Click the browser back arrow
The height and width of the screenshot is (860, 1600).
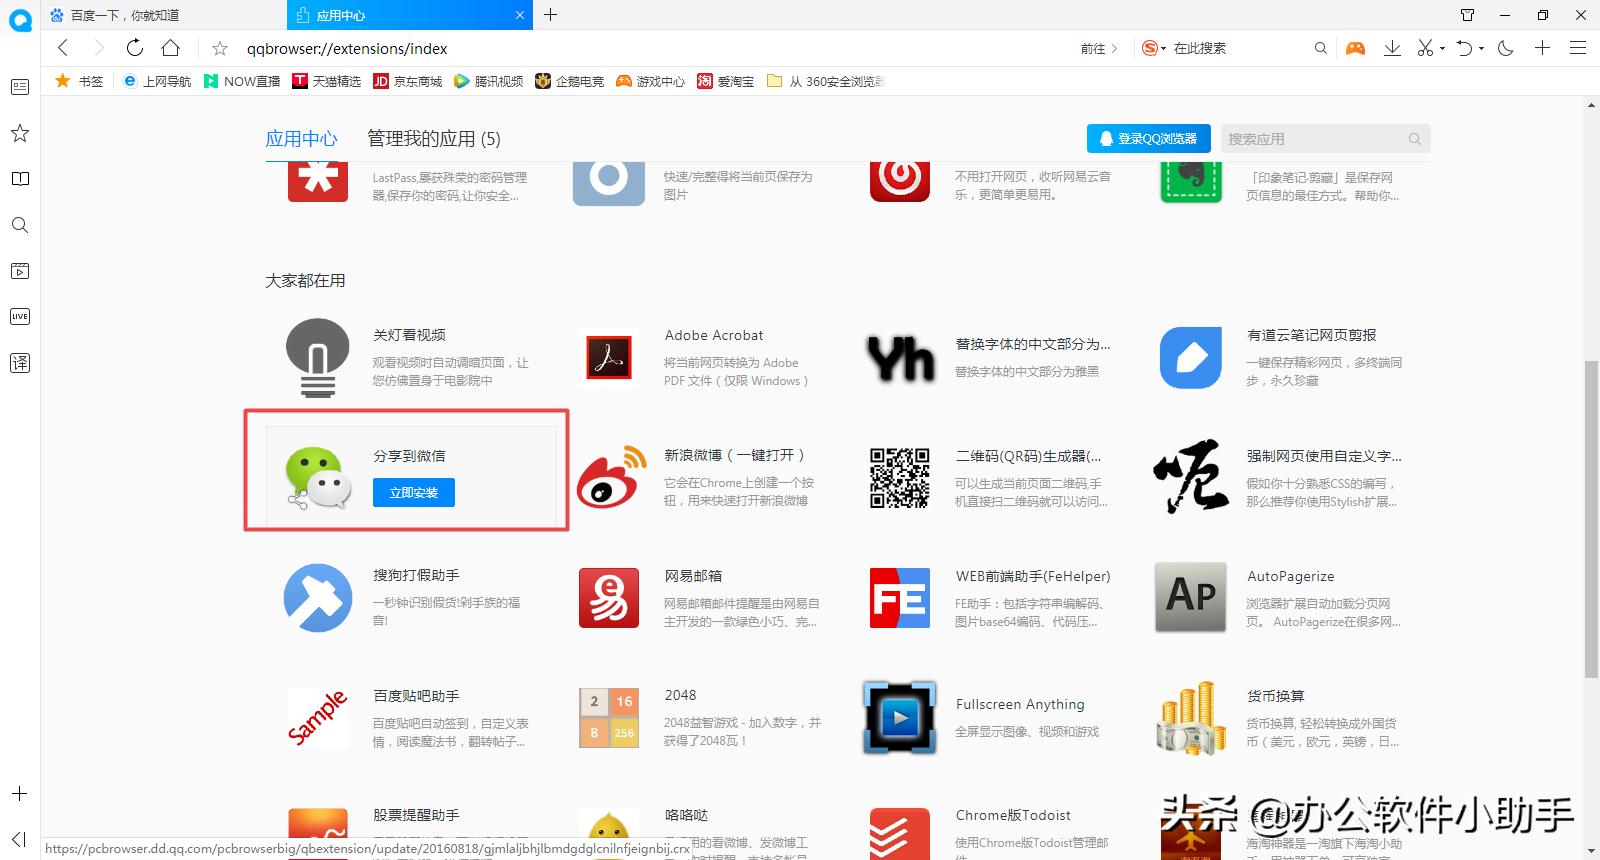pos(62,48)
